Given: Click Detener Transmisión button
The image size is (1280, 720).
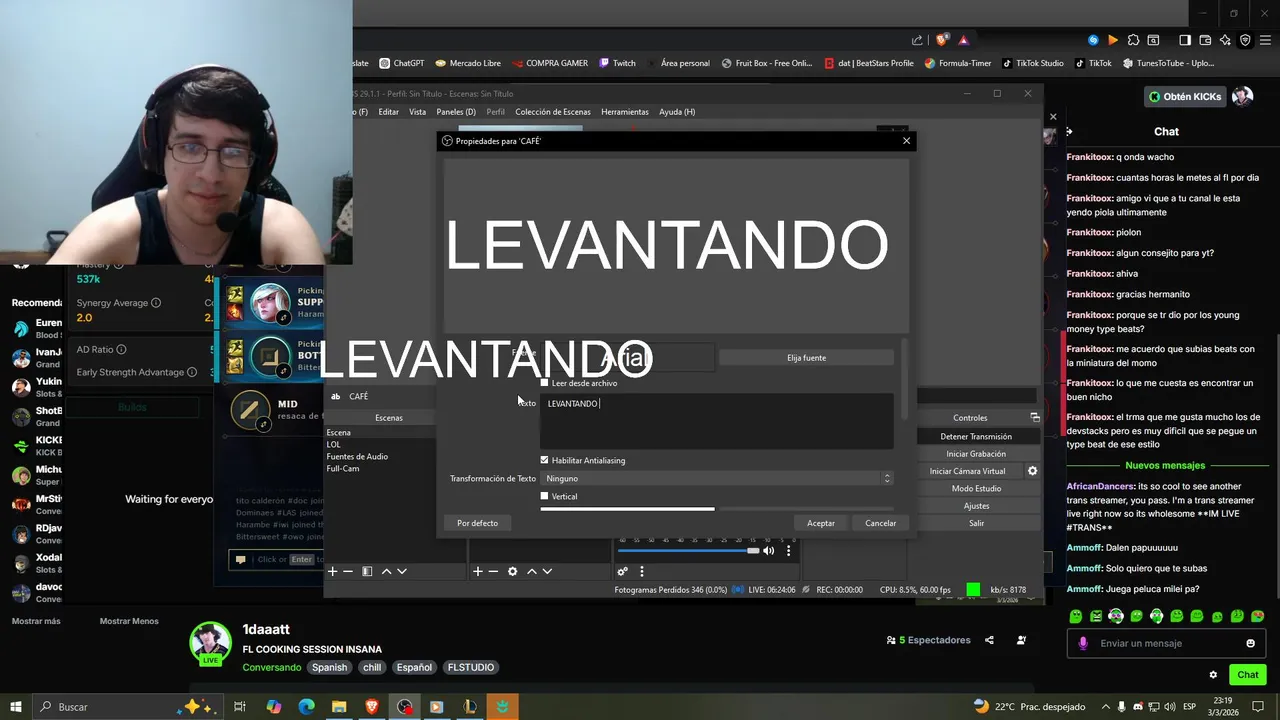Looking at the screenshot, I should click(x=976, y=436).
